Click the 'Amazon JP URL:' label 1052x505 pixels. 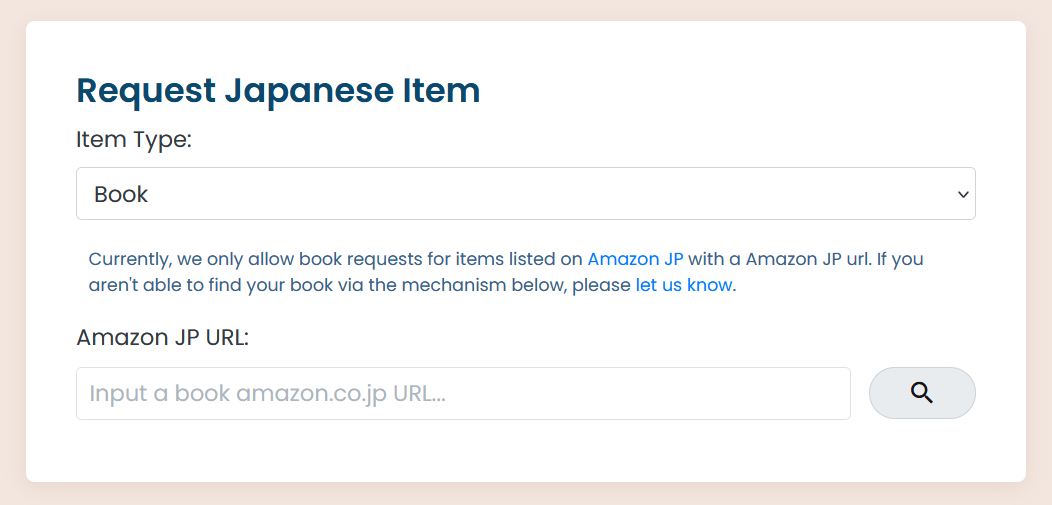click(162, 337)
